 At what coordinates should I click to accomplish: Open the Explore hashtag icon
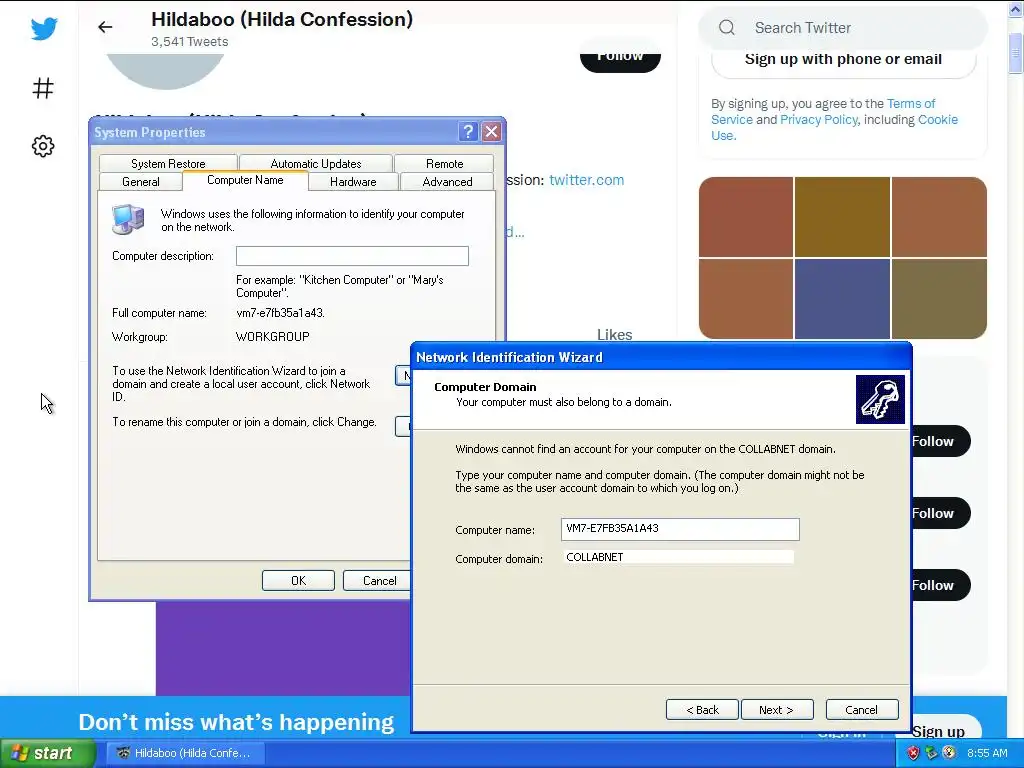(43, 88)
